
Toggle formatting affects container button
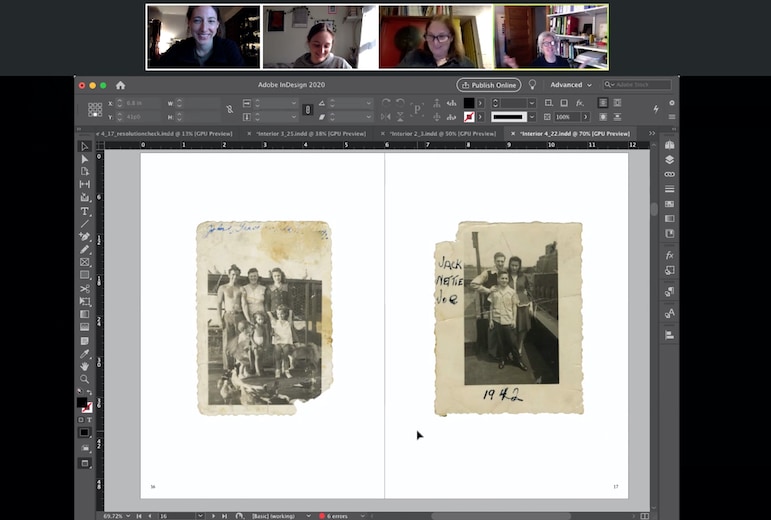[81, 420]
